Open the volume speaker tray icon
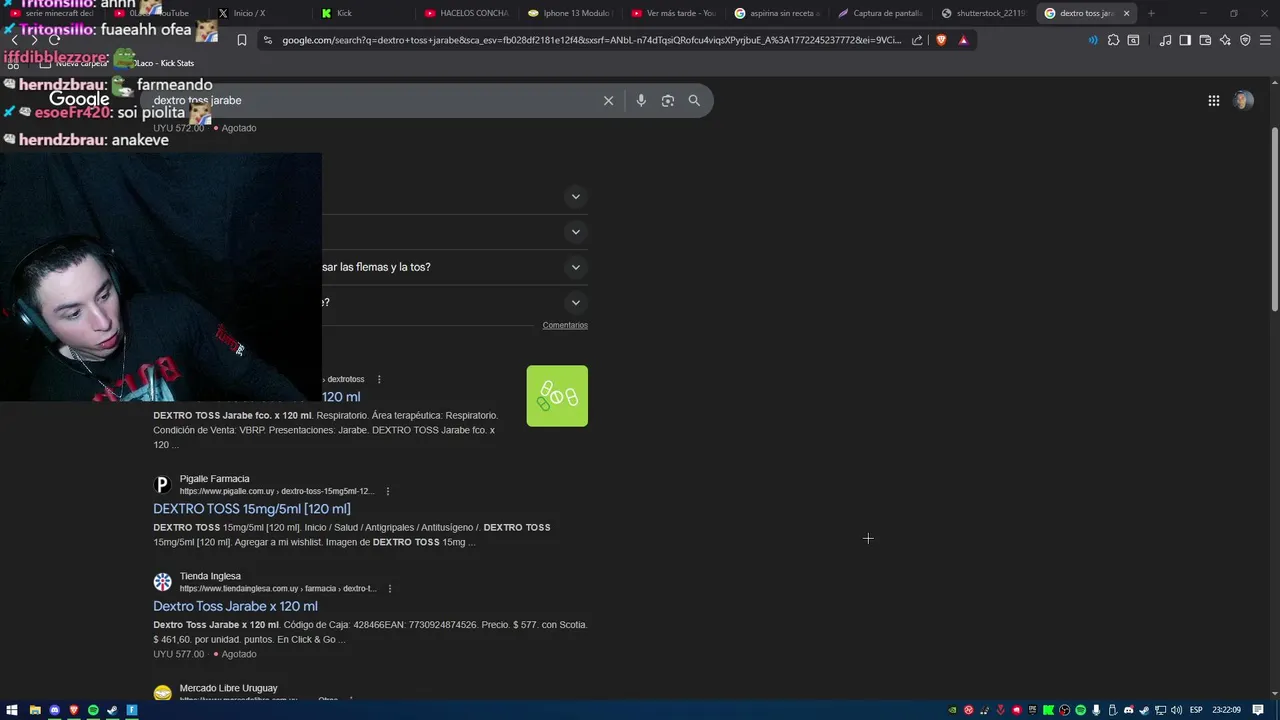Screen dimensions: 1280x720 tap(1176, 710)
